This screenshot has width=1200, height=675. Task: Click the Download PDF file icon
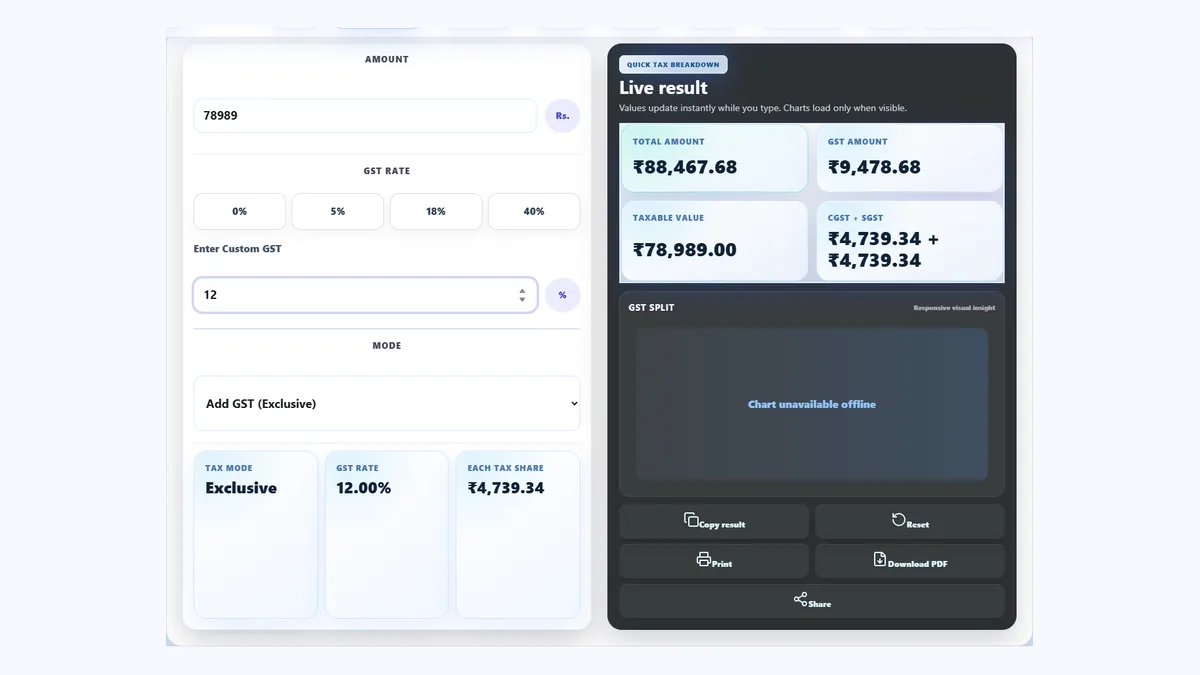pos(880,559)
